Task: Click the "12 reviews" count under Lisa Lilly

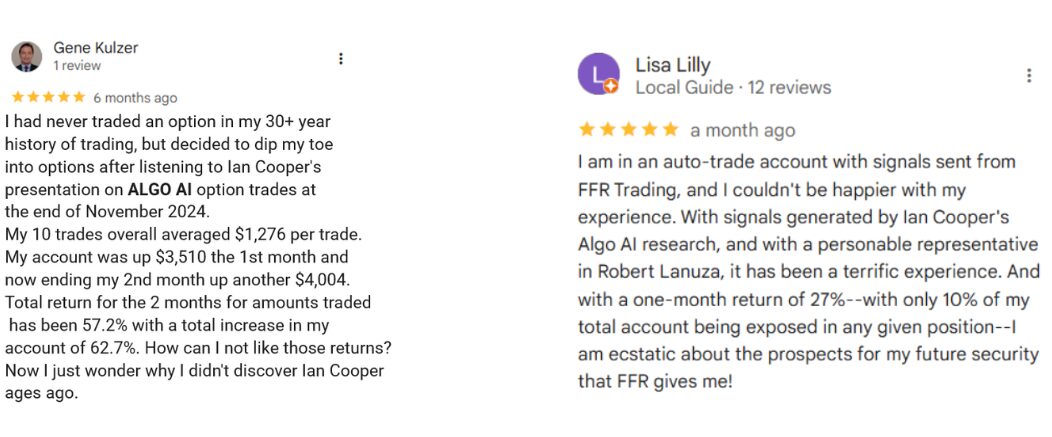Action: [789, 88]
